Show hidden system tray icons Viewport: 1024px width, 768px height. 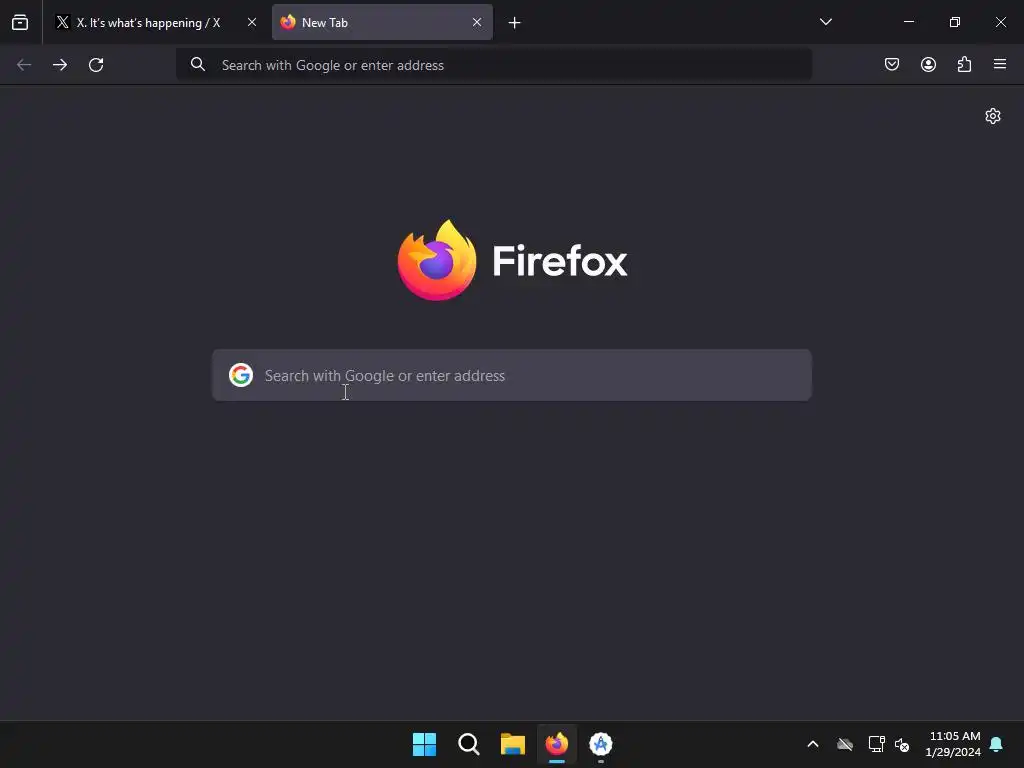(813, 744)
